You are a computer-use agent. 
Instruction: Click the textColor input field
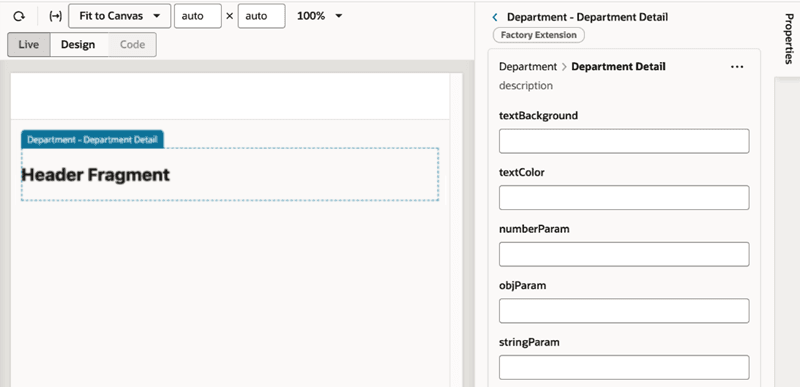(x=624, y=198)
